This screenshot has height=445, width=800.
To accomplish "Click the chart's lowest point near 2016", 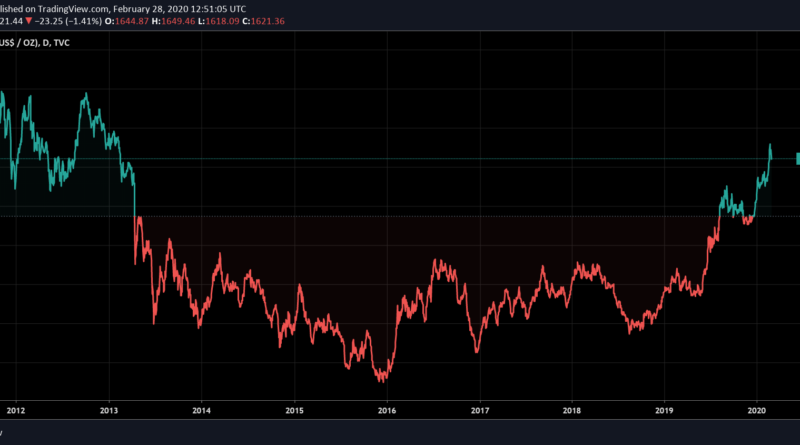I will click(381, 381).
